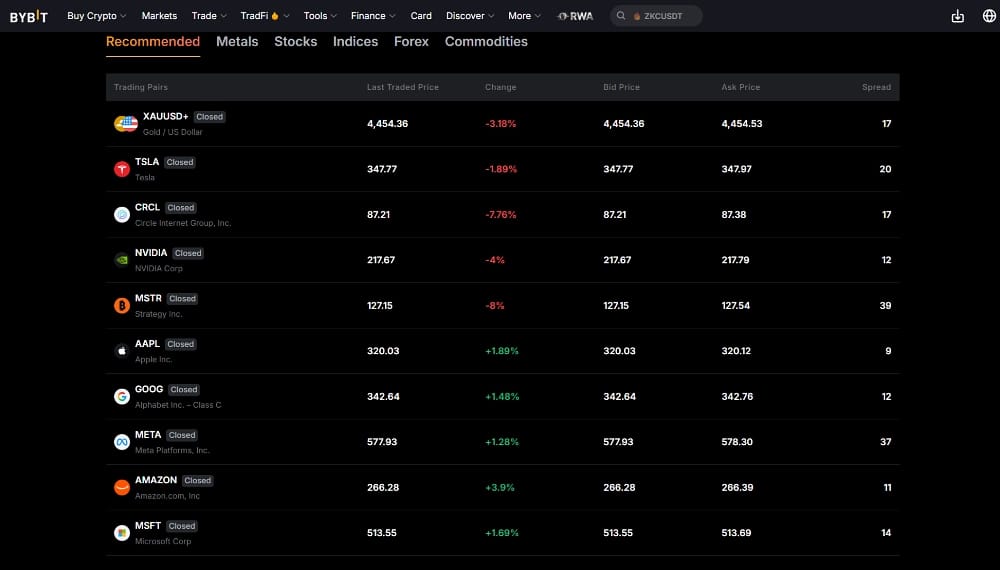Click the Trading Pairs column header
Viewport: 1000px width, 570px height.
click(141, 87)
